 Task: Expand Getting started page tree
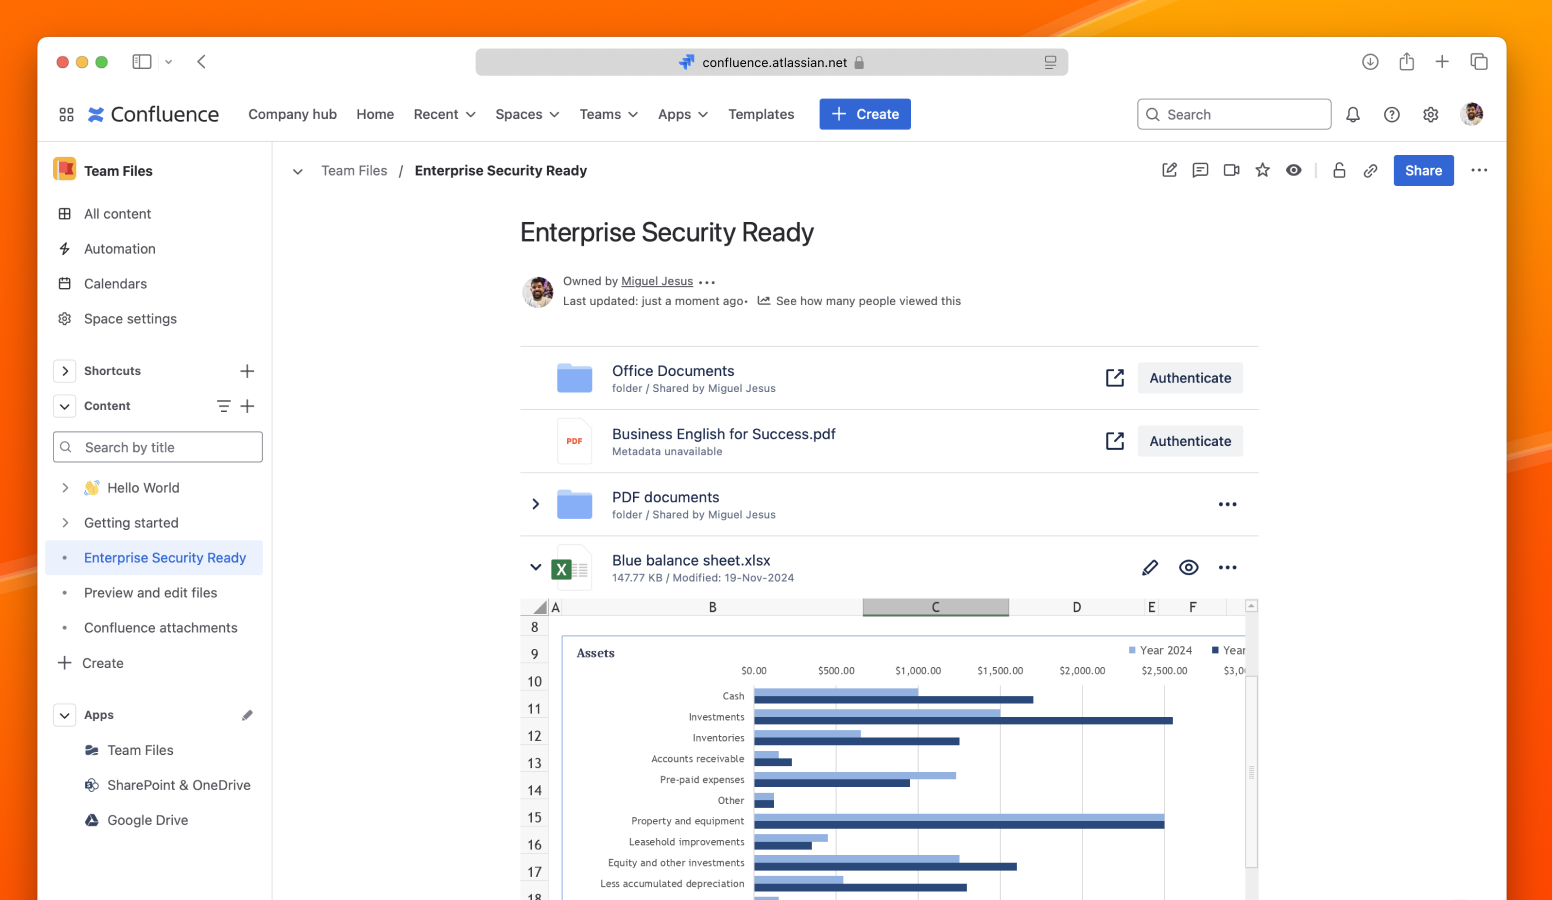(x=65, y=523)
